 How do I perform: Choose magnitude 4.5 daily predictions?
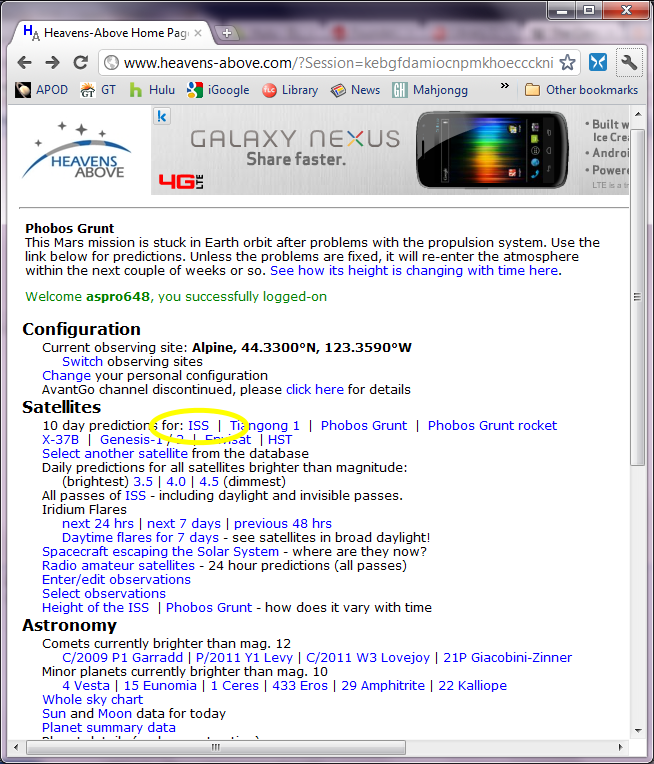point(209,482)
